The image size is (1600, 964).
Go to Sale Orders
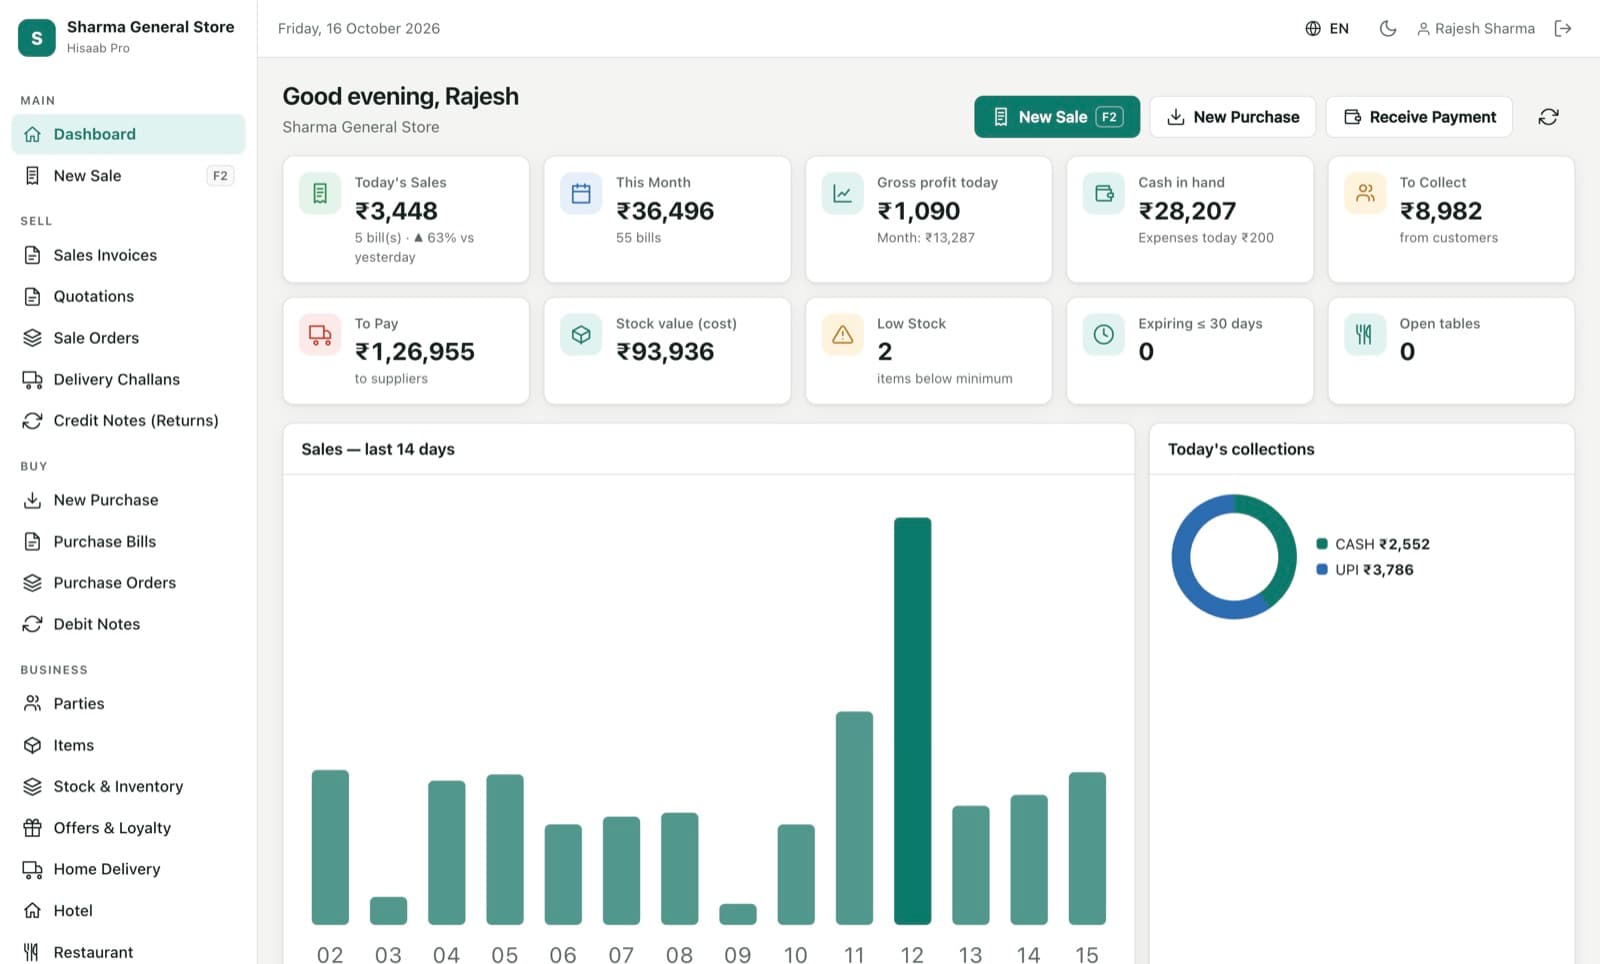tap(128, 338)
